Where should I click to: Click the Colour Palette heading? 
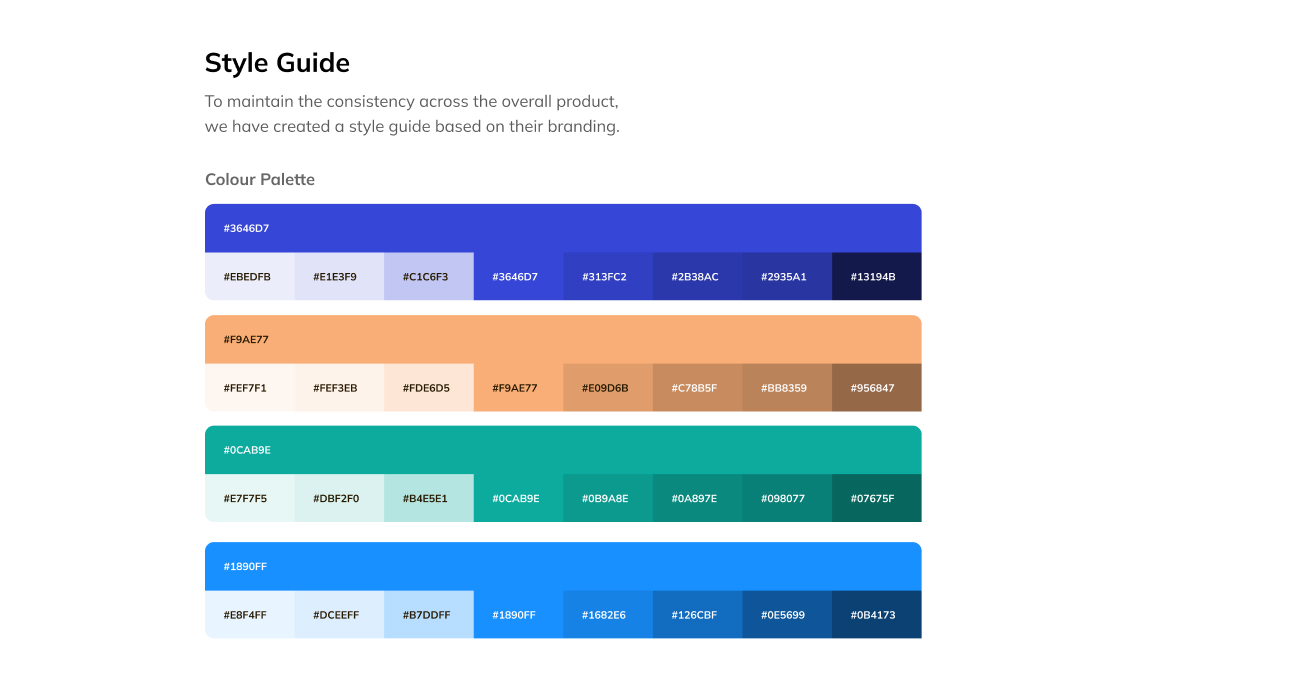(260, 180)
